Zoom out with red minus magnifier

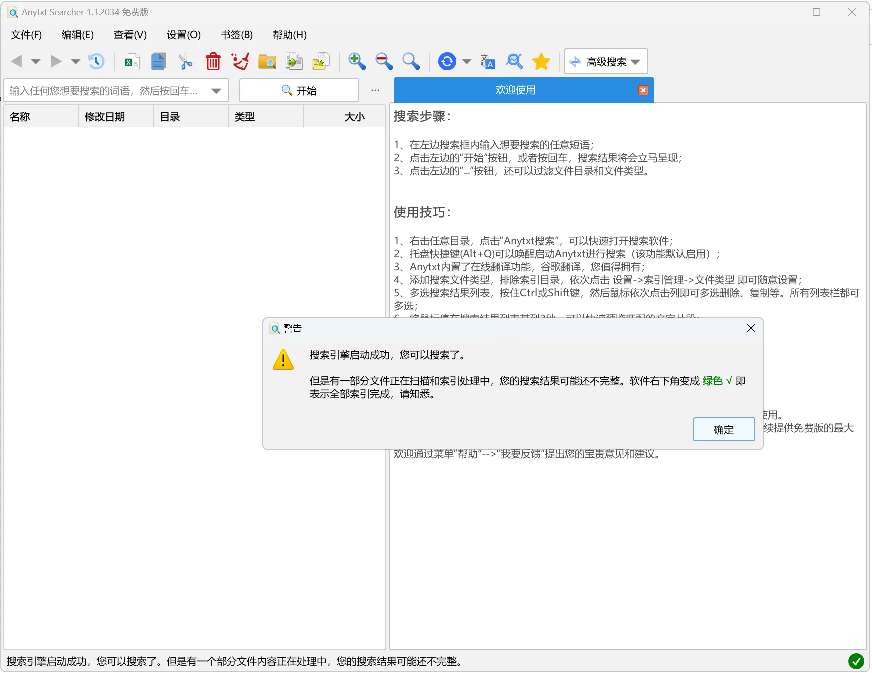coord(384,61)
